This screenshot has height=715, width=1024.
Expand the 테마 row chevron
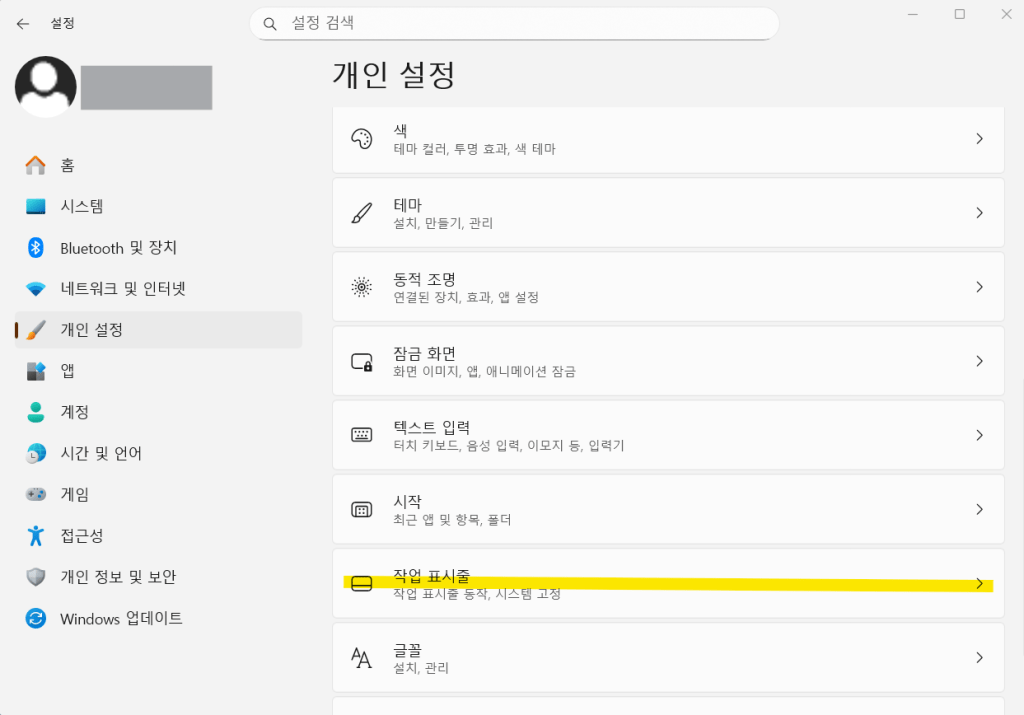(979, 213)
